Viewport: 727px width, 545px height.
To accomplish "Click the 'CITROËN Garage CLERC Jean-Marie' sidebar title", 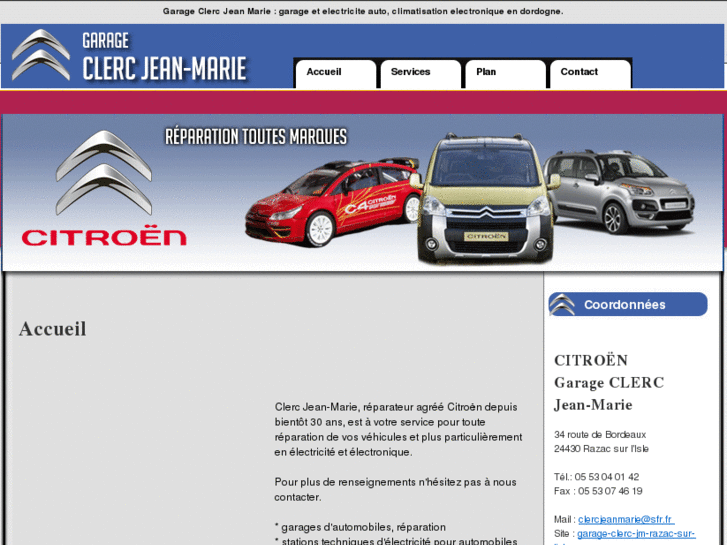I will [x=609, y=382].
